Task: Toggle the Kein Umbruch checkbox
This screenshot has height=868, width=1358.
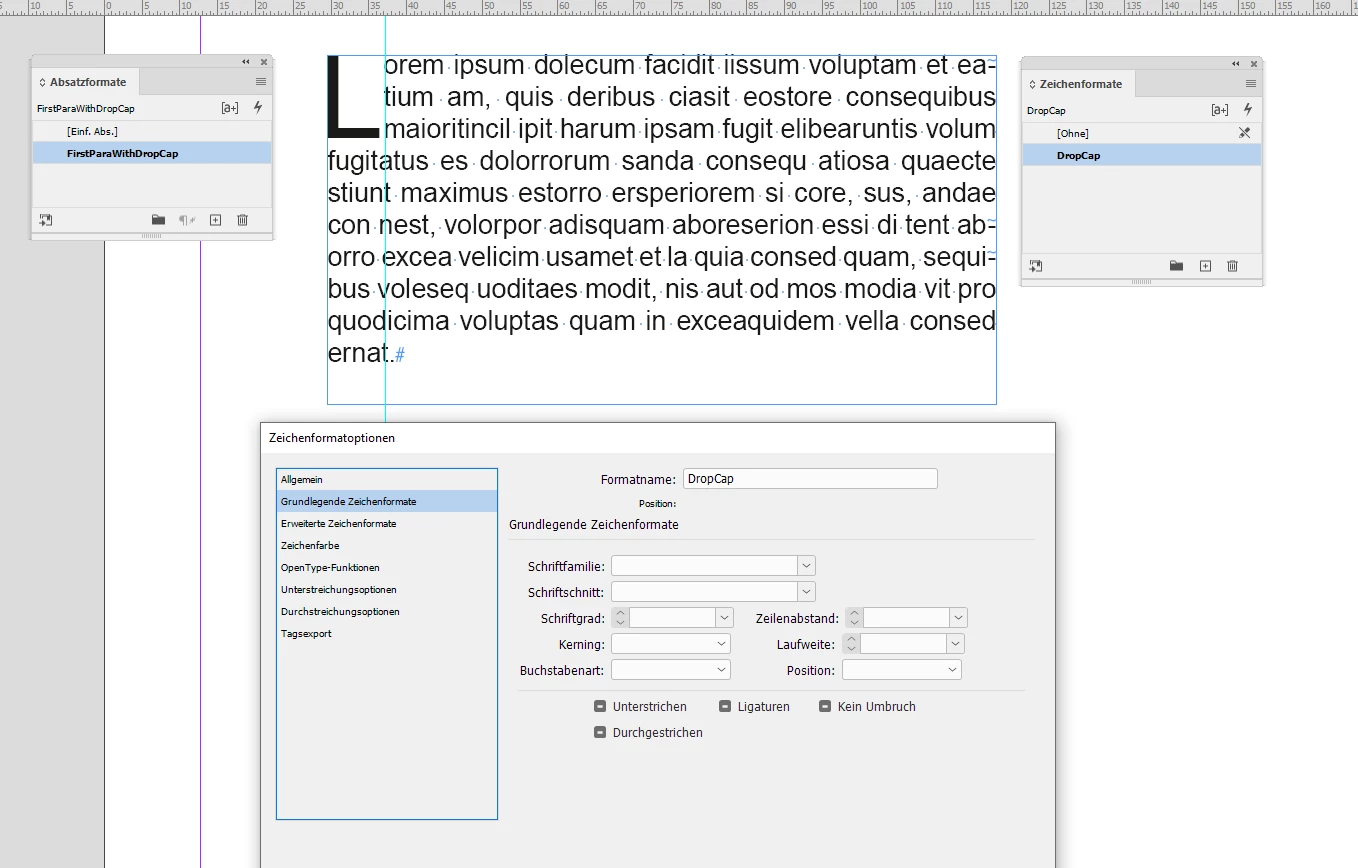Action: 825,706
